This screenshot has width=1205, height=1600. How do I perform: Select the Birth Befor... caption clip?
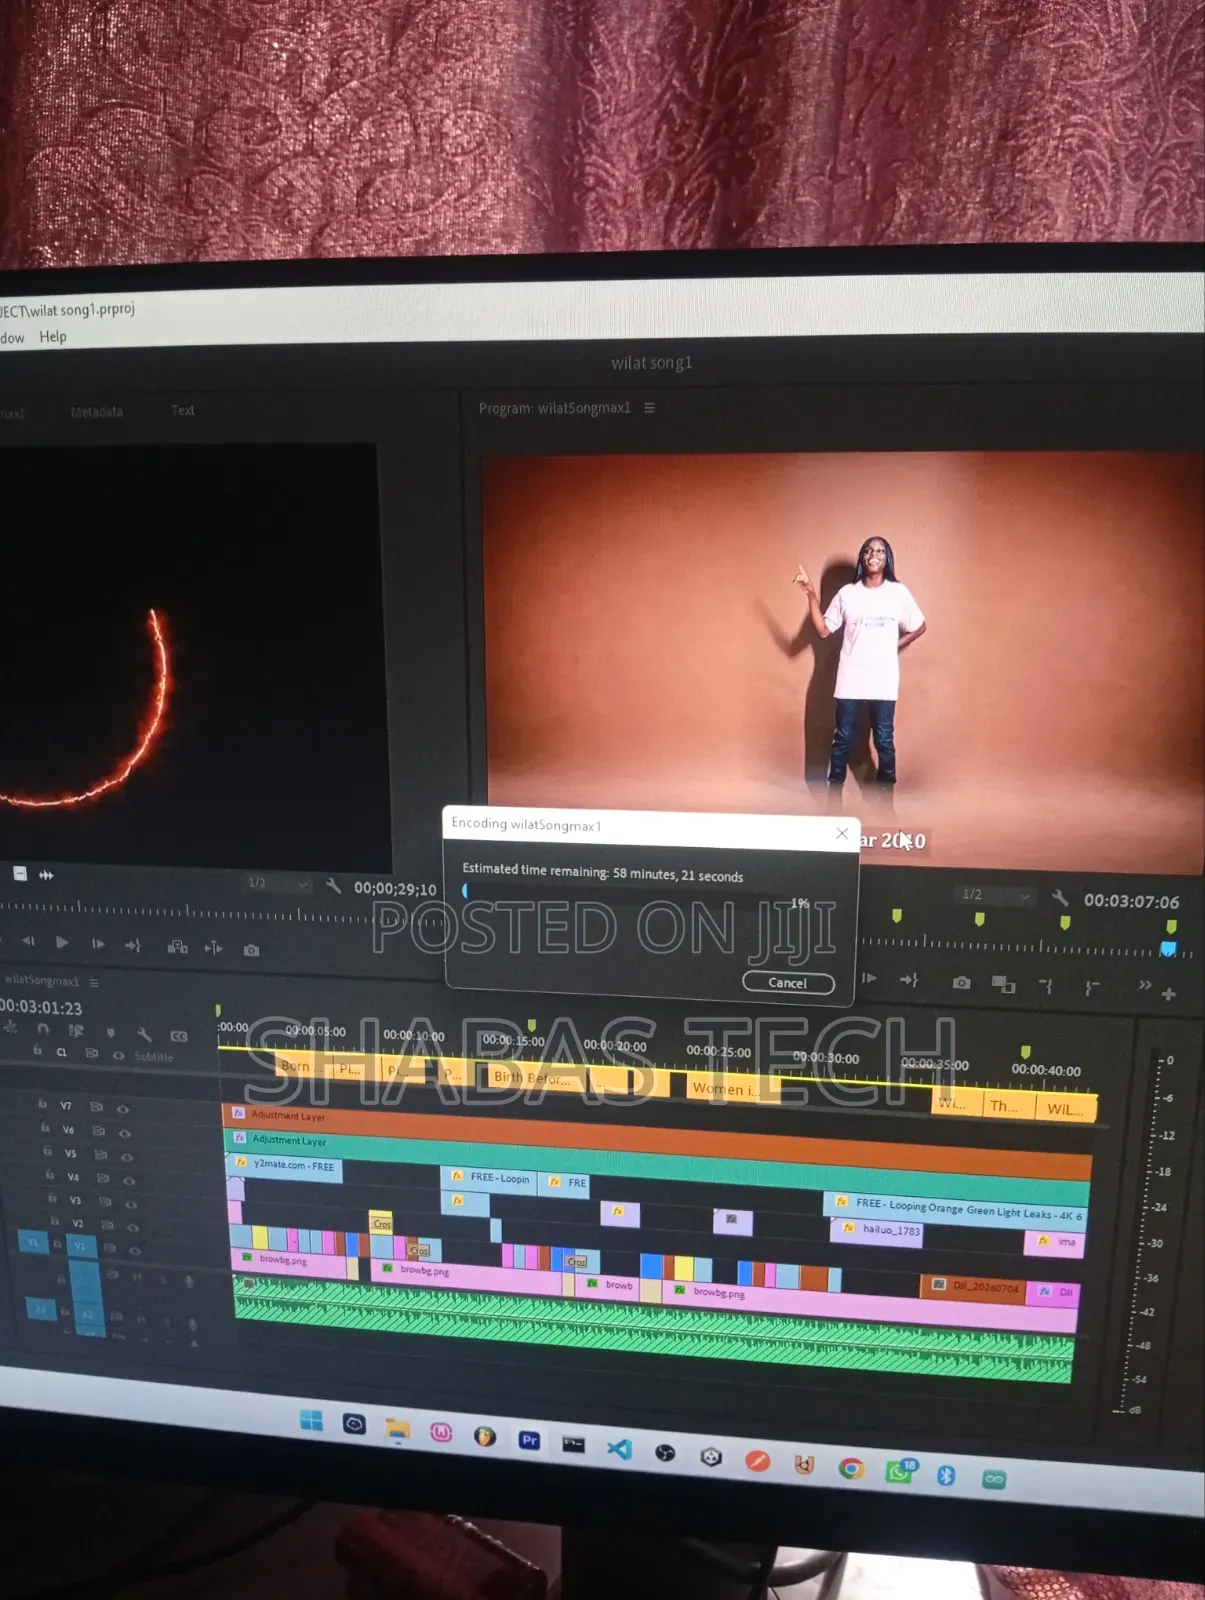(535, 1077)
